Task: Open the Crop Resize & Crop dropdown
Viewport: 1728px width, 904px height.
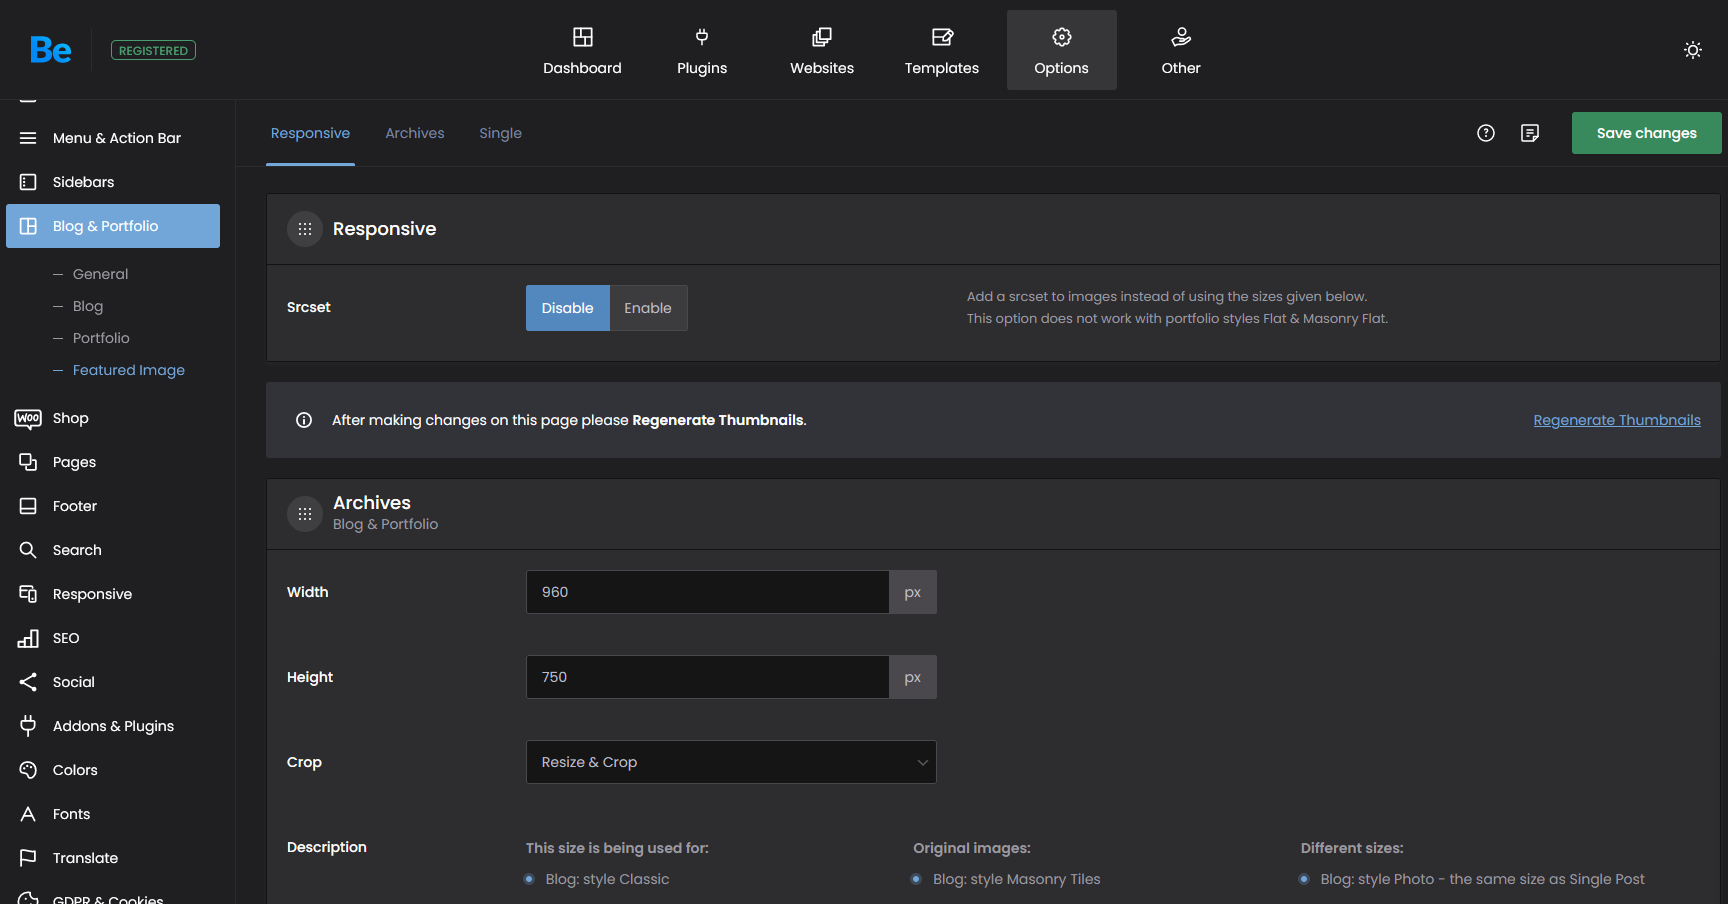Action: [731, 762]
